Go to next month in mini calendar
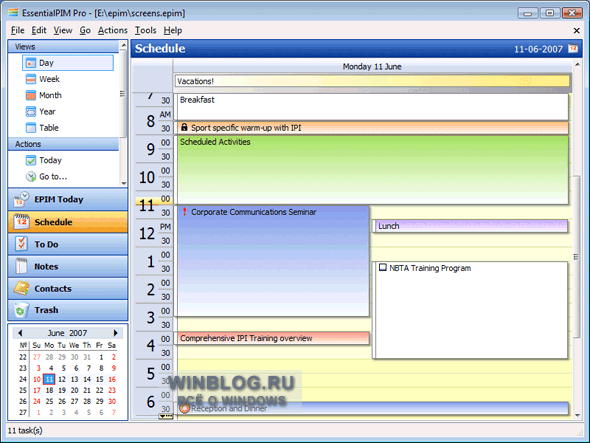This screenshot has width=590, height=443. (x=116, y=333)
